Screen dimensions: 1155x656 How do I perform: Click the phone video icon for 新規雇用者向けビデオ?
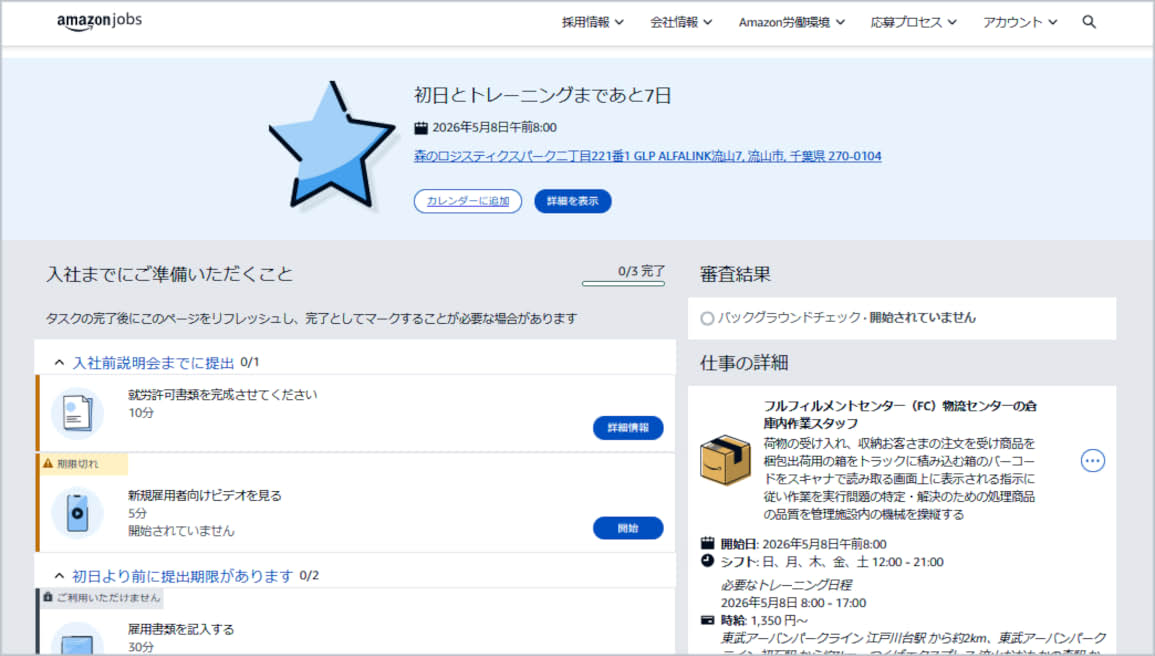(x=77, y=512)
